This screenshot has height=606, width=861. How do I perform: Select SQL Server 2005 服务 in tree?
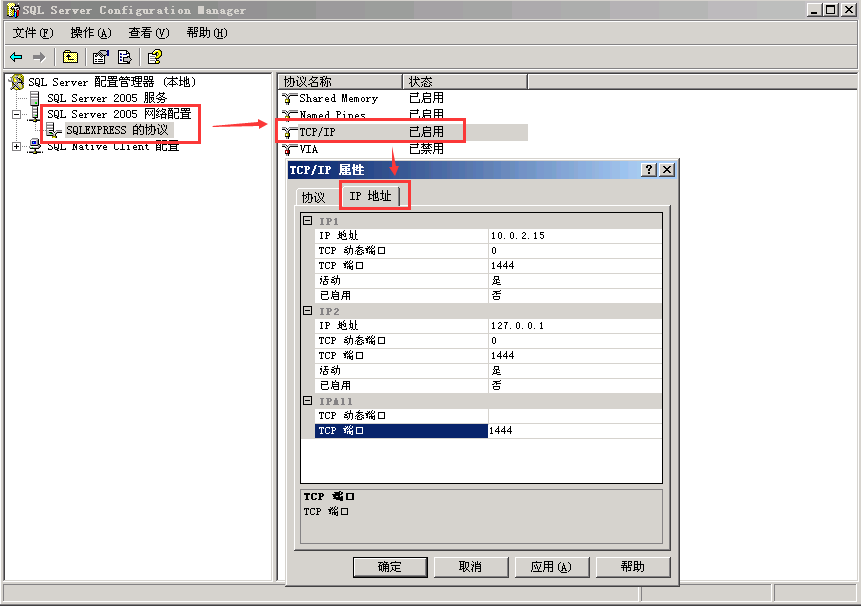pyautogui.click(x=107, y=98)
